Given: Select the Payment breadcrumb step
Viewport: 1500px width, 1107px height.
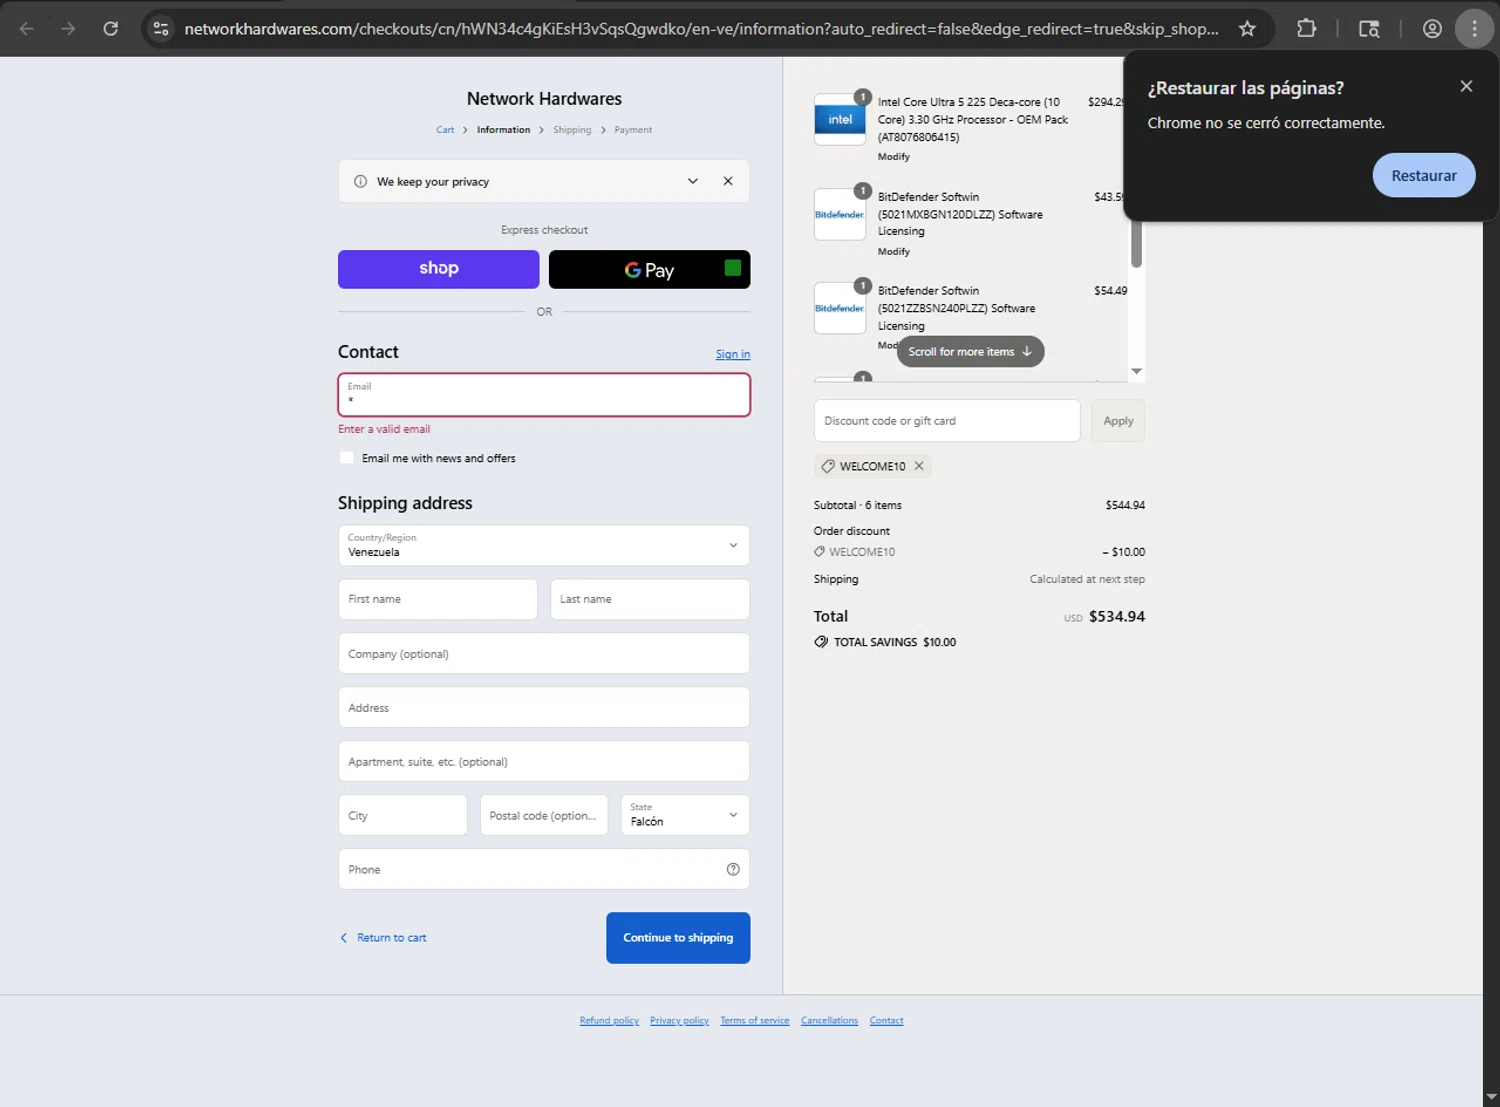Looking at the screenshot, I should click(x=633, y=130).
